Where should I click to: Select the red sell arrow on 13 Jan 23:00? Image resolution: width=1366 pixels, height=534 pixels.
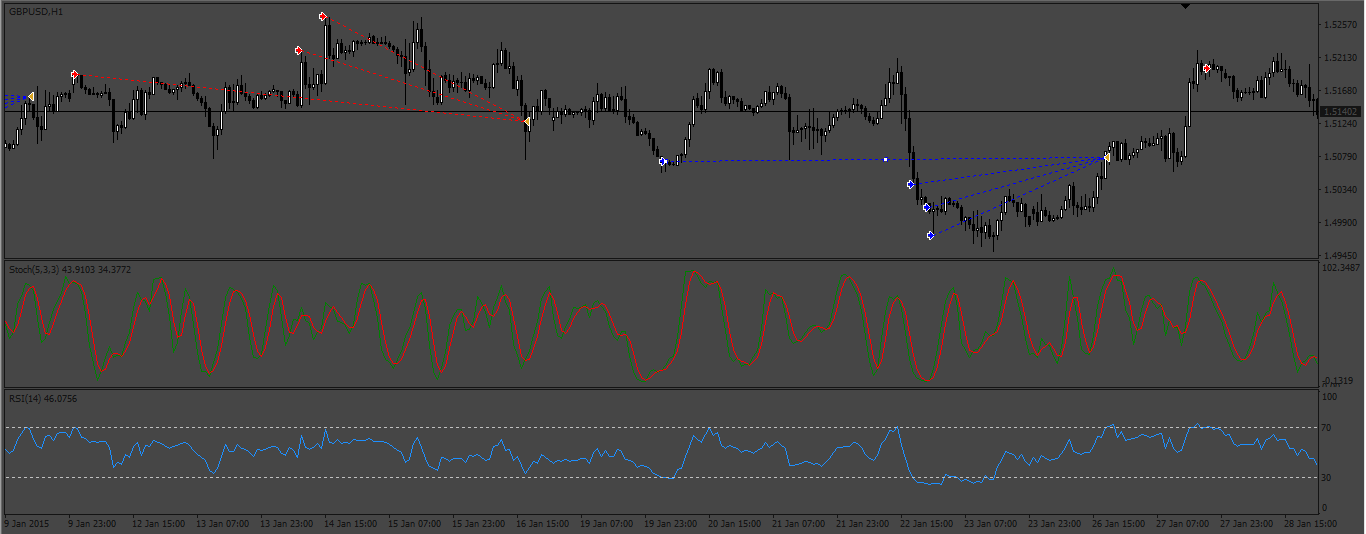[x=299, y=50]
